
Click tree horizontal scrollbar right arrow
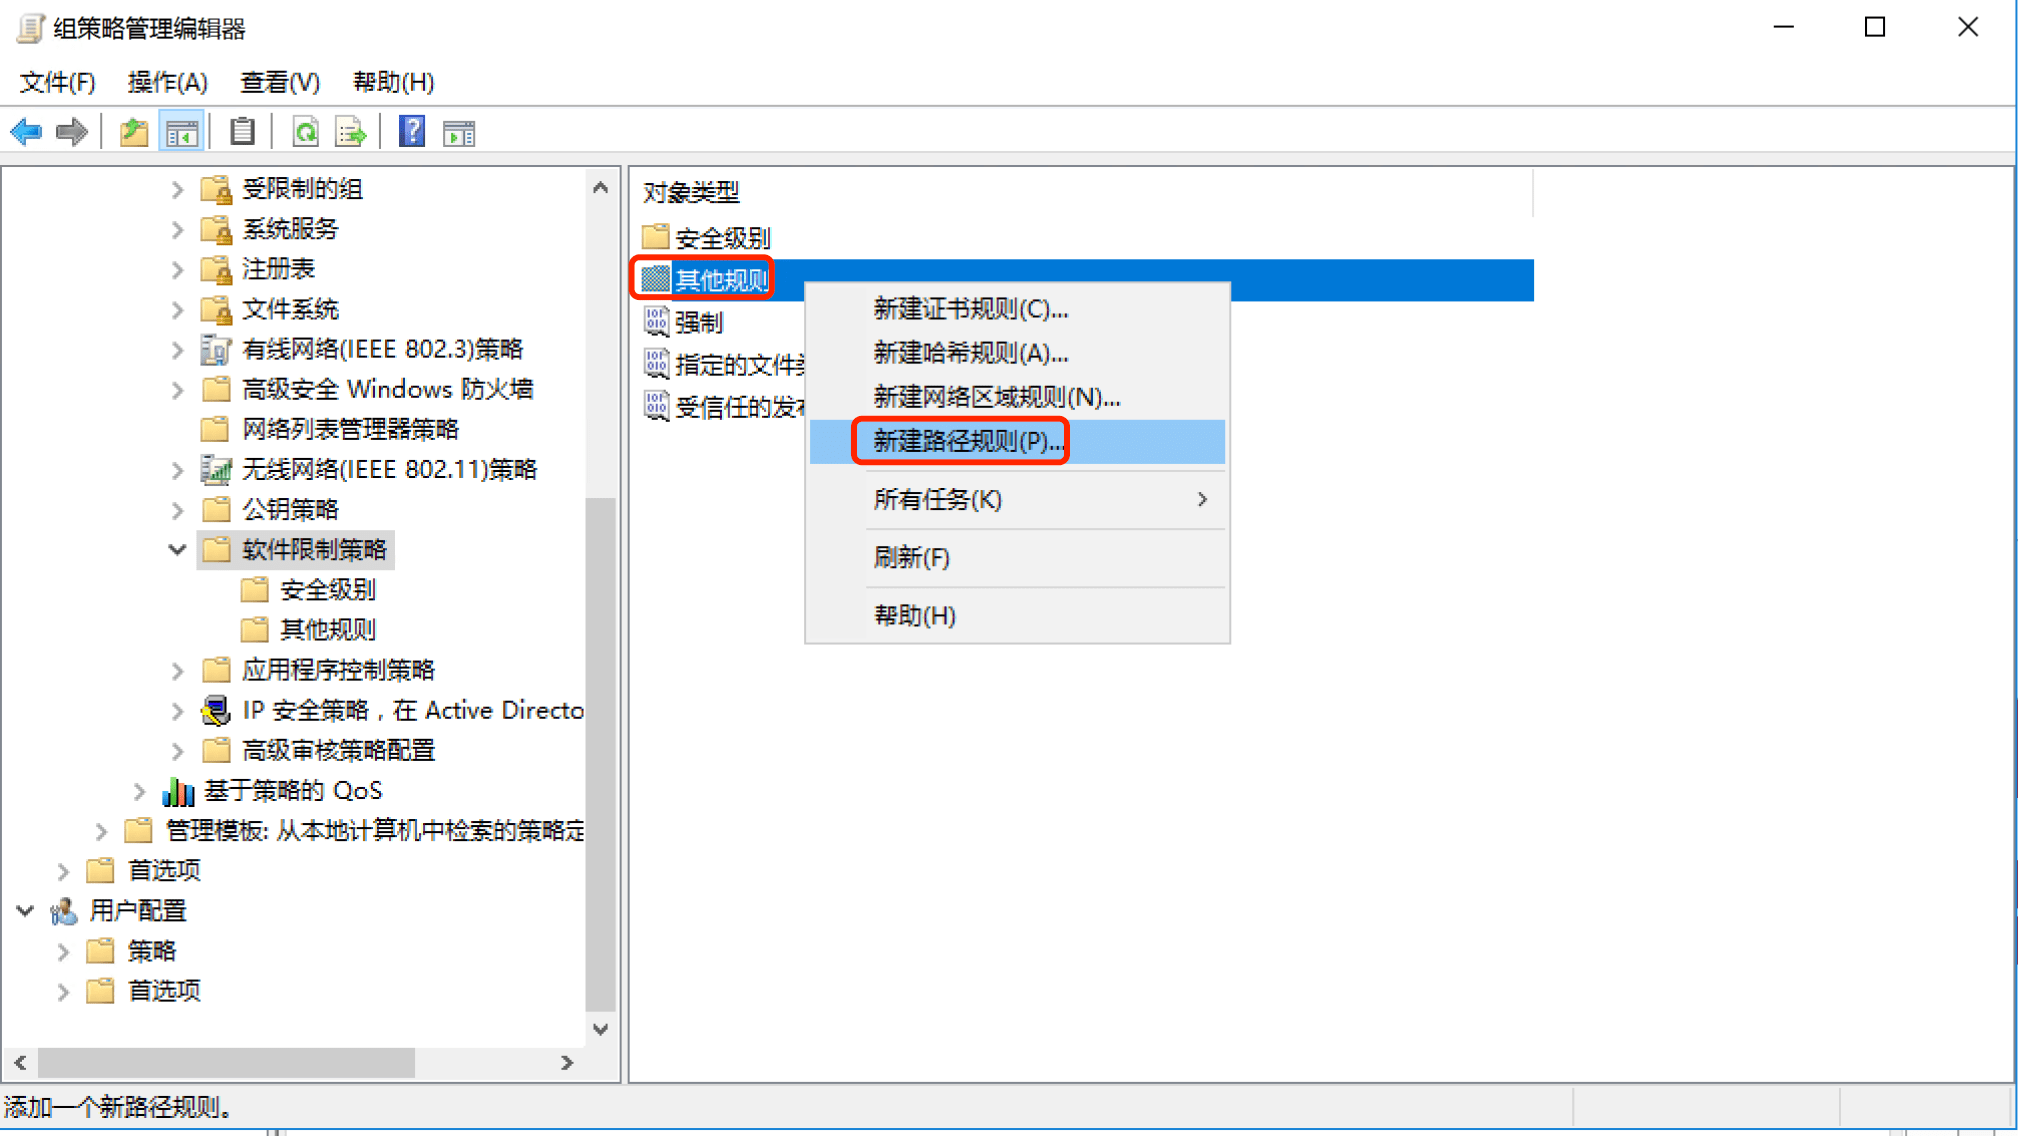tap(567, 1062)
